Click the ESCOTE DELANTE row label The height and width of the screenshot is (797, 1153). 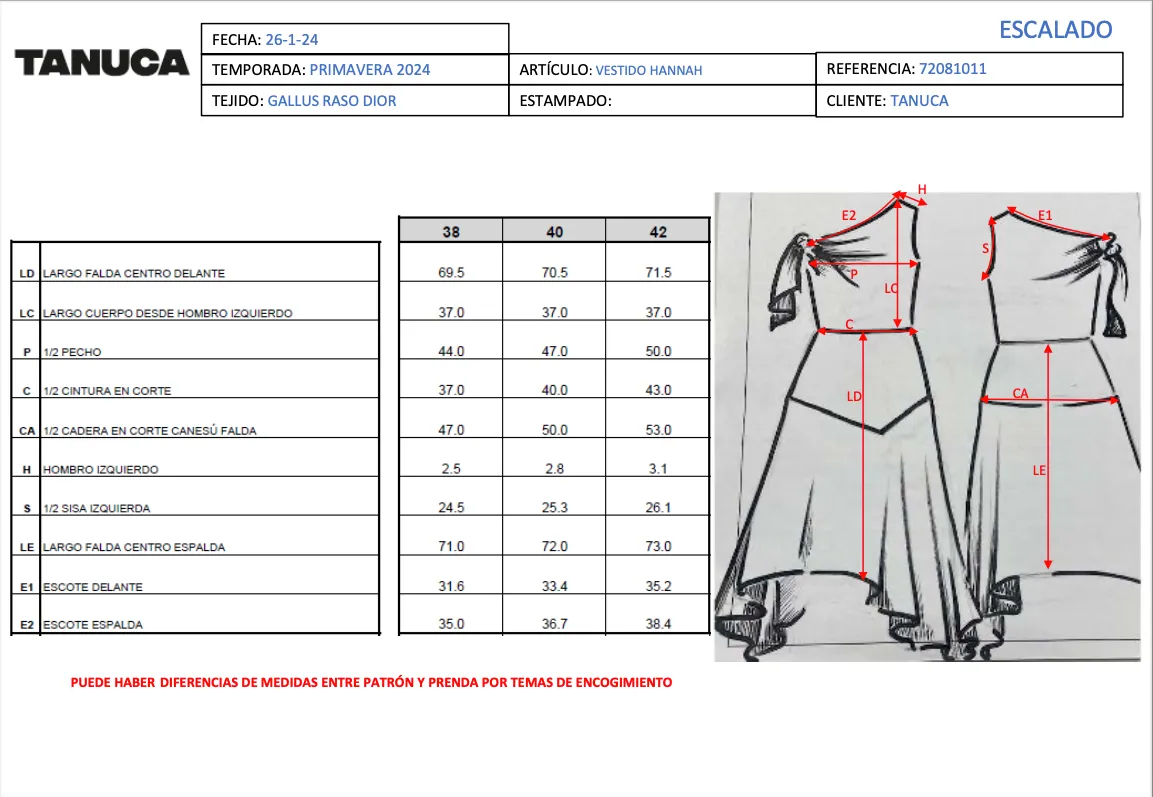click(93, 587)
